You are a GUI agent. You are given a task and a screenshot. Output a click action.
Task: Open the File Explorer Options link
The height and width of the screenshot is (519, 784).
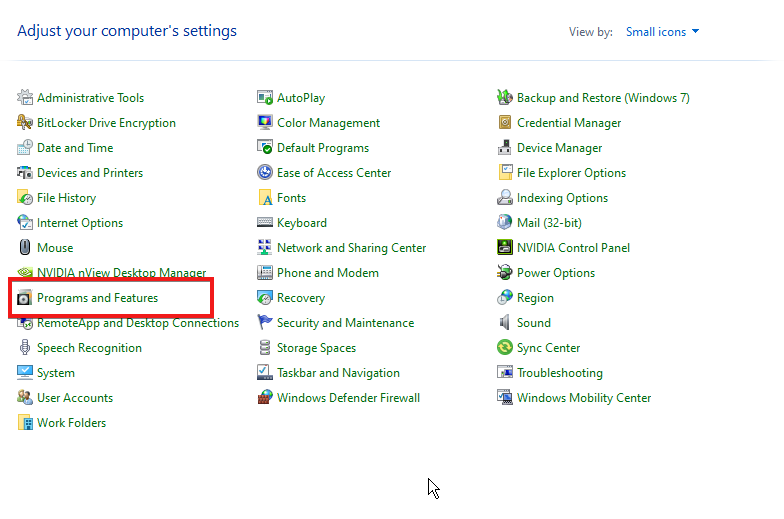click(x=571, y=173)
